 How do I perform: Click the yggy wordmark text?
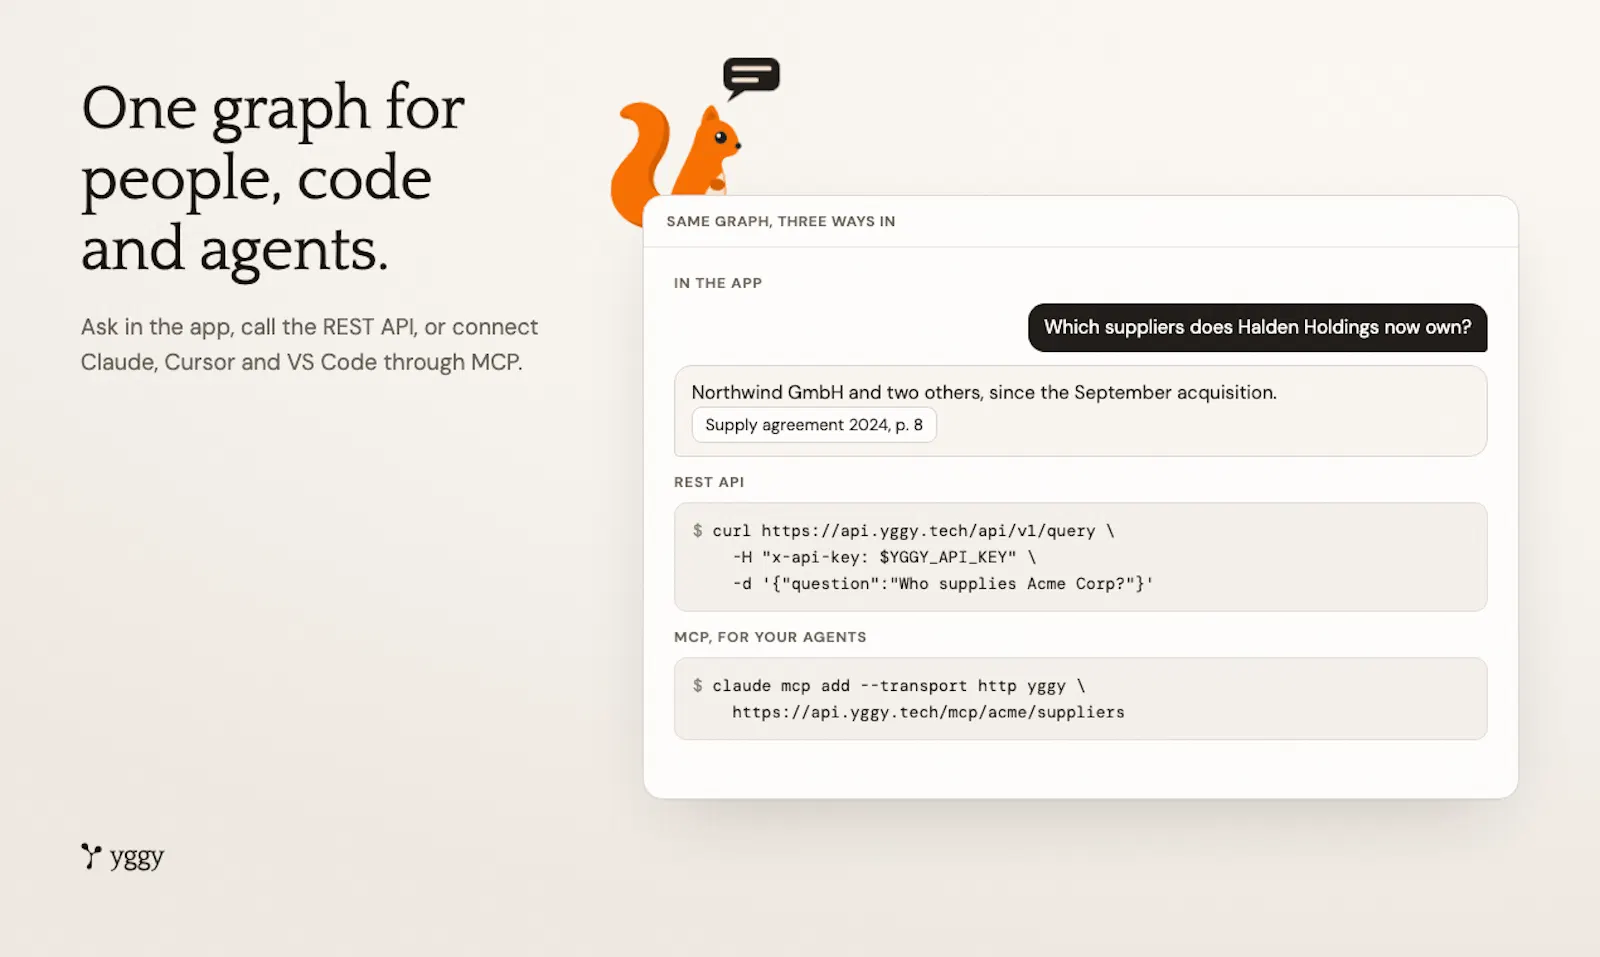tap(137, 858)
